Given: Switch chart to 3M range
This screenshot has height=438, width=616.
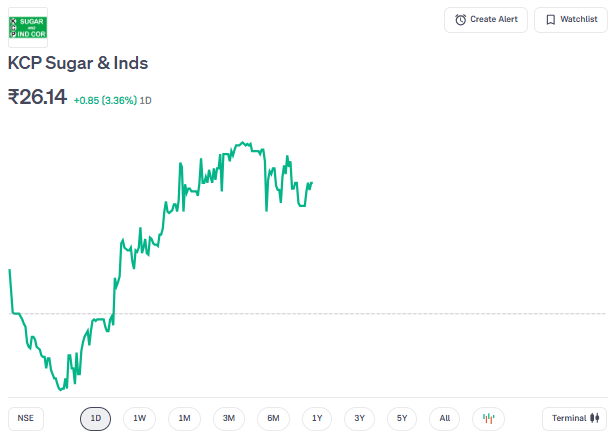Looking at the screenshot, I should point(229,418).
